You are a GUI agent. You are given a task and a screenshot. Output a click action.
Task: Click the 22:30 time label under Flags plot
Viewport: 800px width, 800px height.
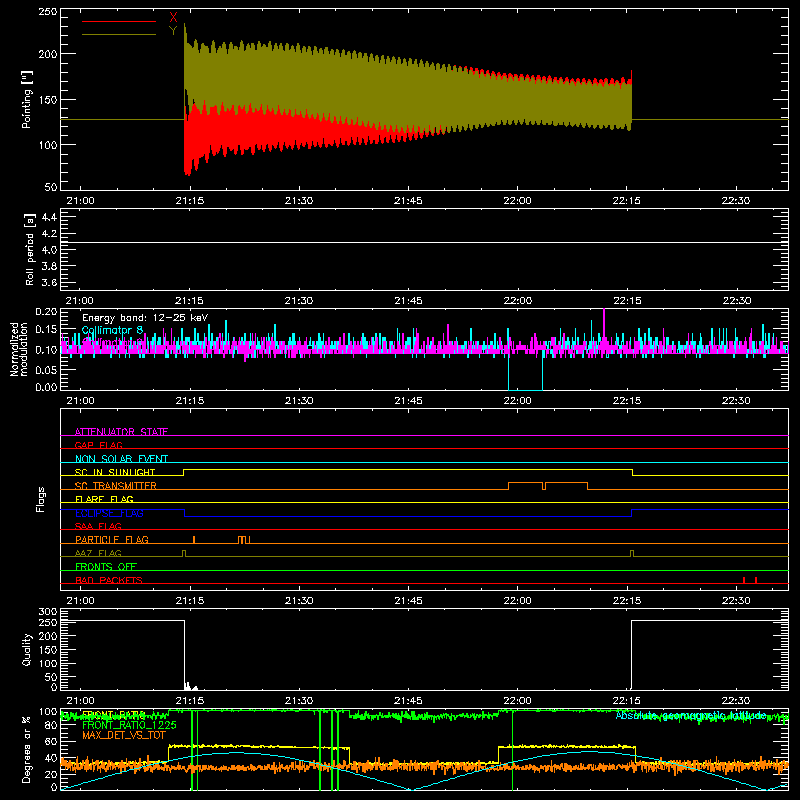coord(736,601)
